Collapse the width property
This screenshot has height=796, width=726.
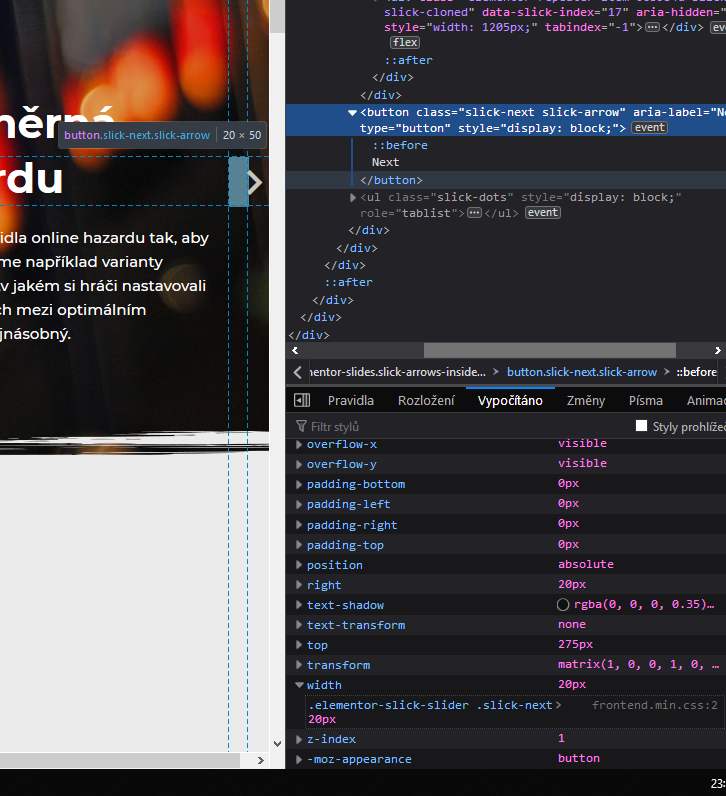point(299,685)
